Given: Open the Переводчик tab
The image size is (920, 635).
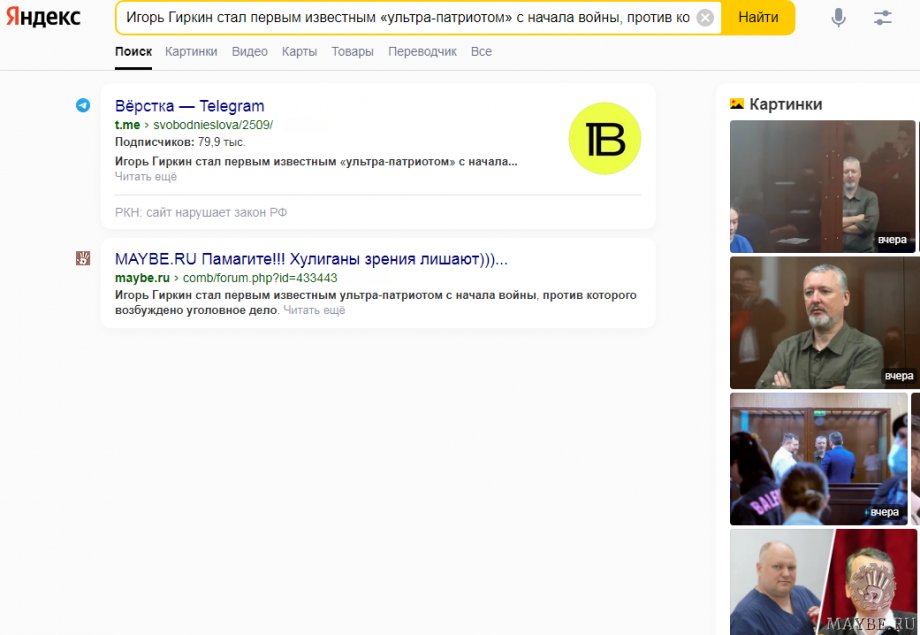Looking at the screenshot, I should [422, 52].
